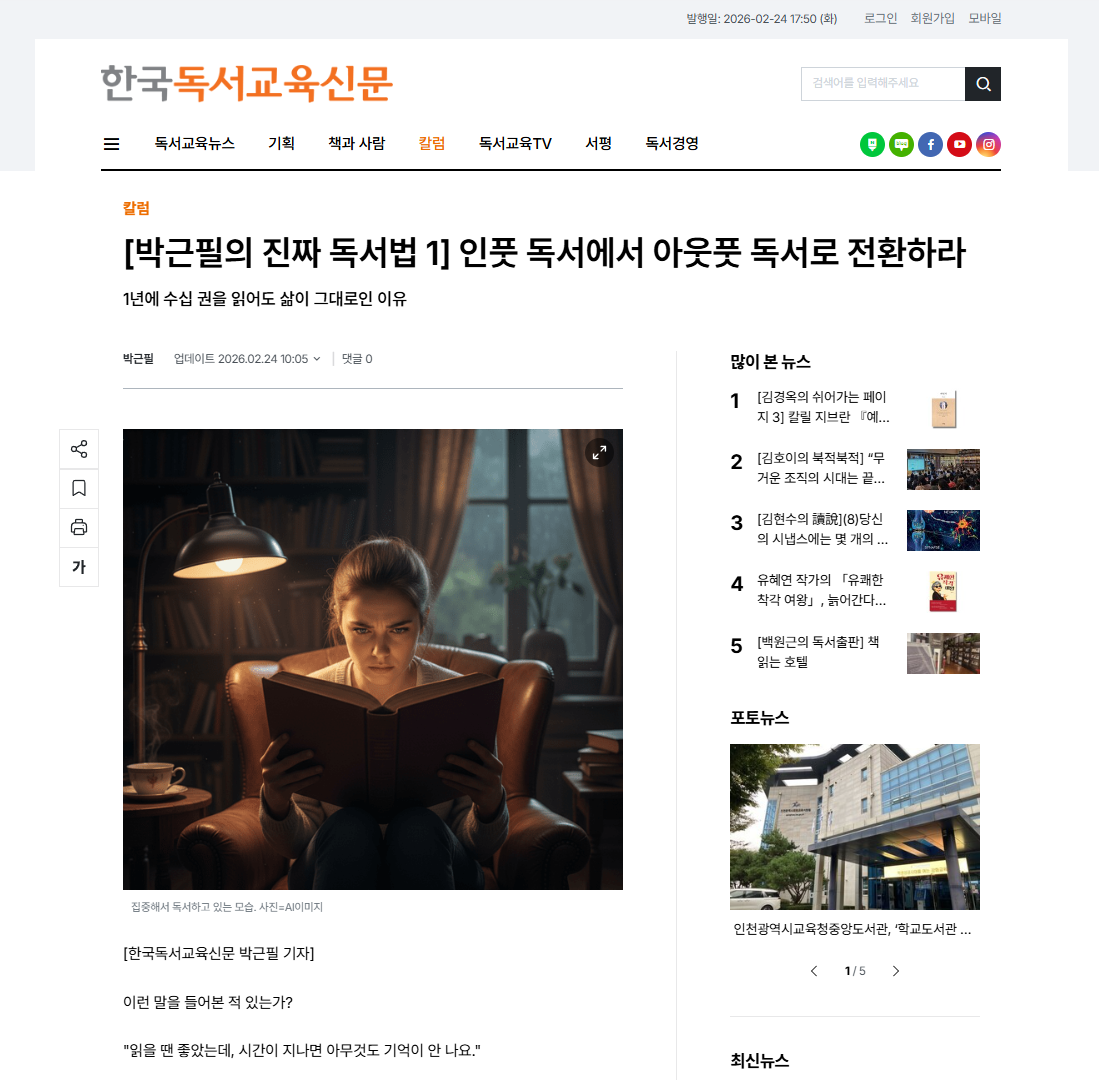Open the Instagram icon

coord(988,144)
